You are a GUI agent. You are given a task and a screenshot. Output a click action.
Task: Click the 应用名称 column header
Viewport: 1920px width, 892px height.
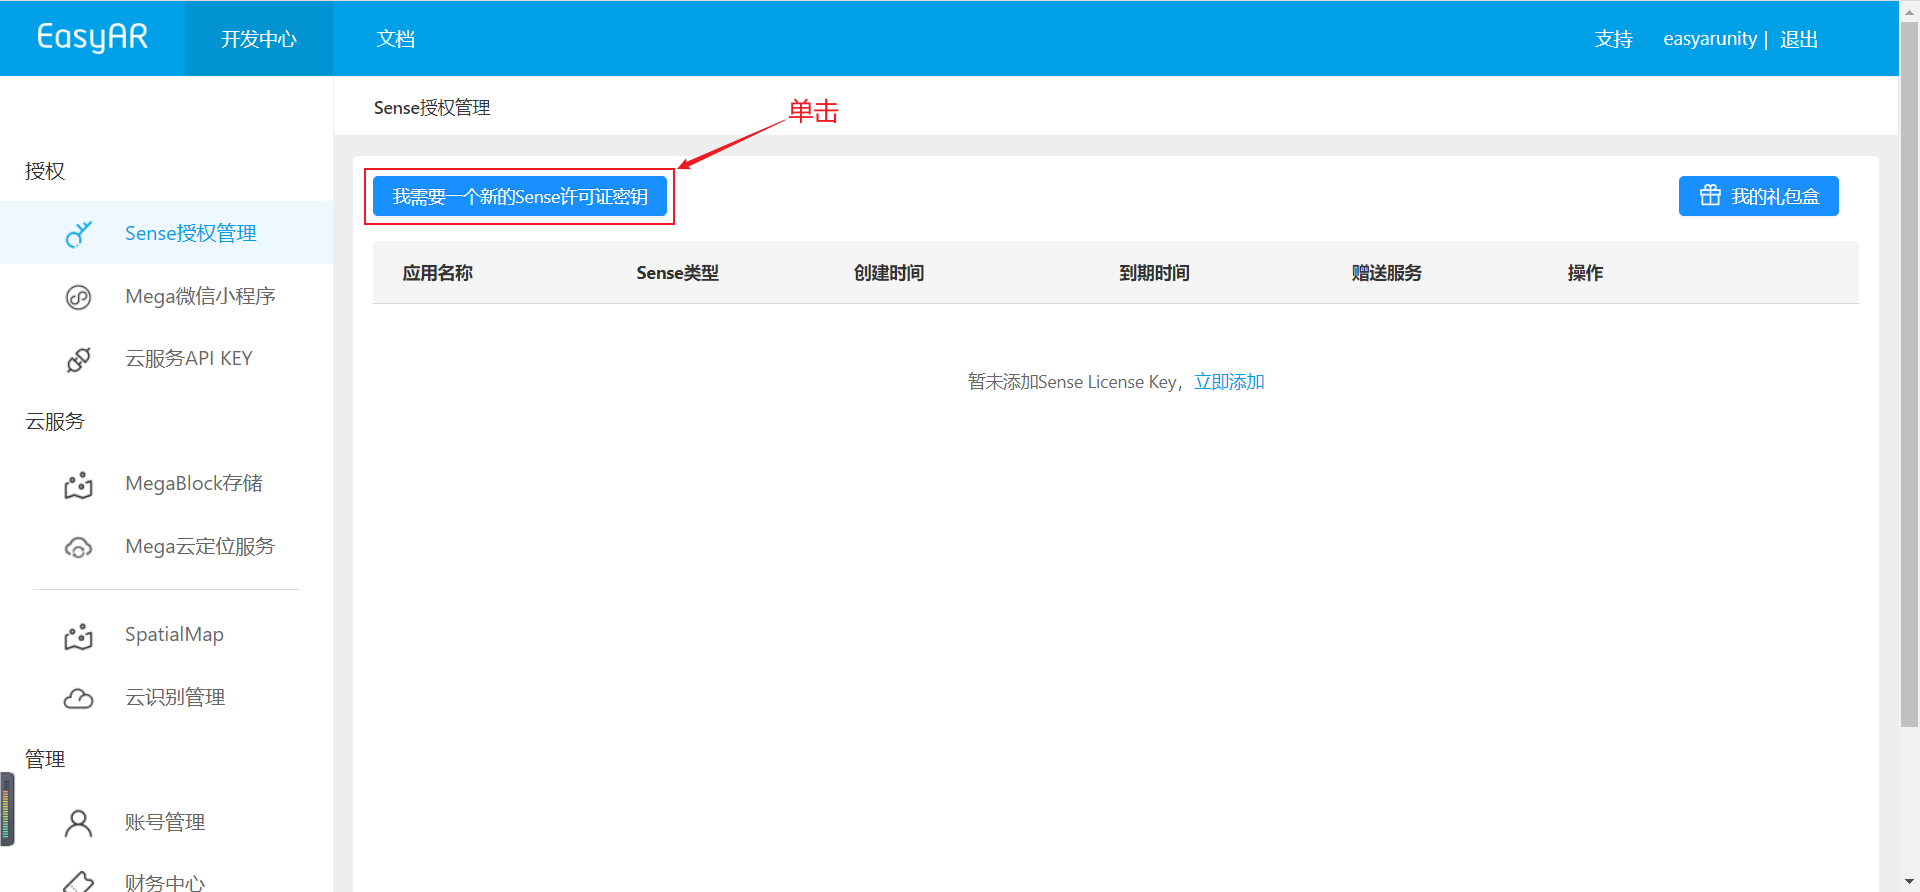(437, 273)
